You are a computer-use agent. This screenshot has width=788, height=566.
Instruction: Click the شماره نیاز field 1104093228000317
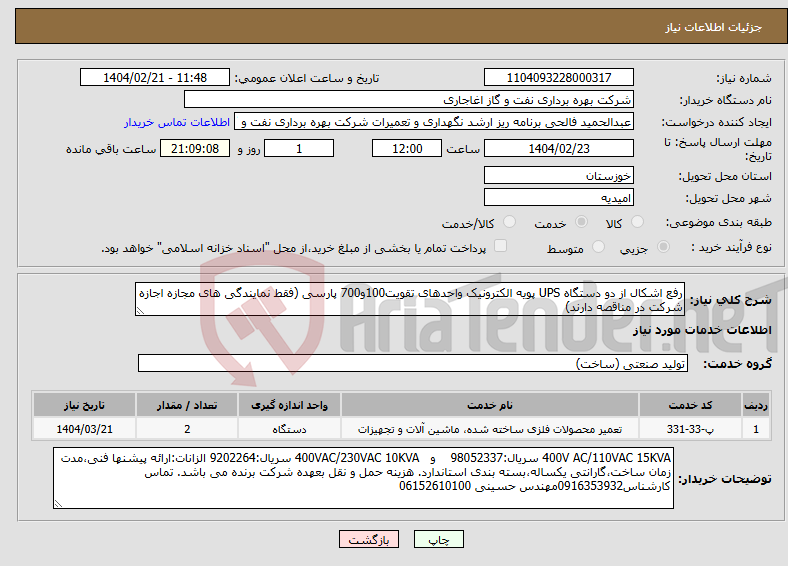558,77
